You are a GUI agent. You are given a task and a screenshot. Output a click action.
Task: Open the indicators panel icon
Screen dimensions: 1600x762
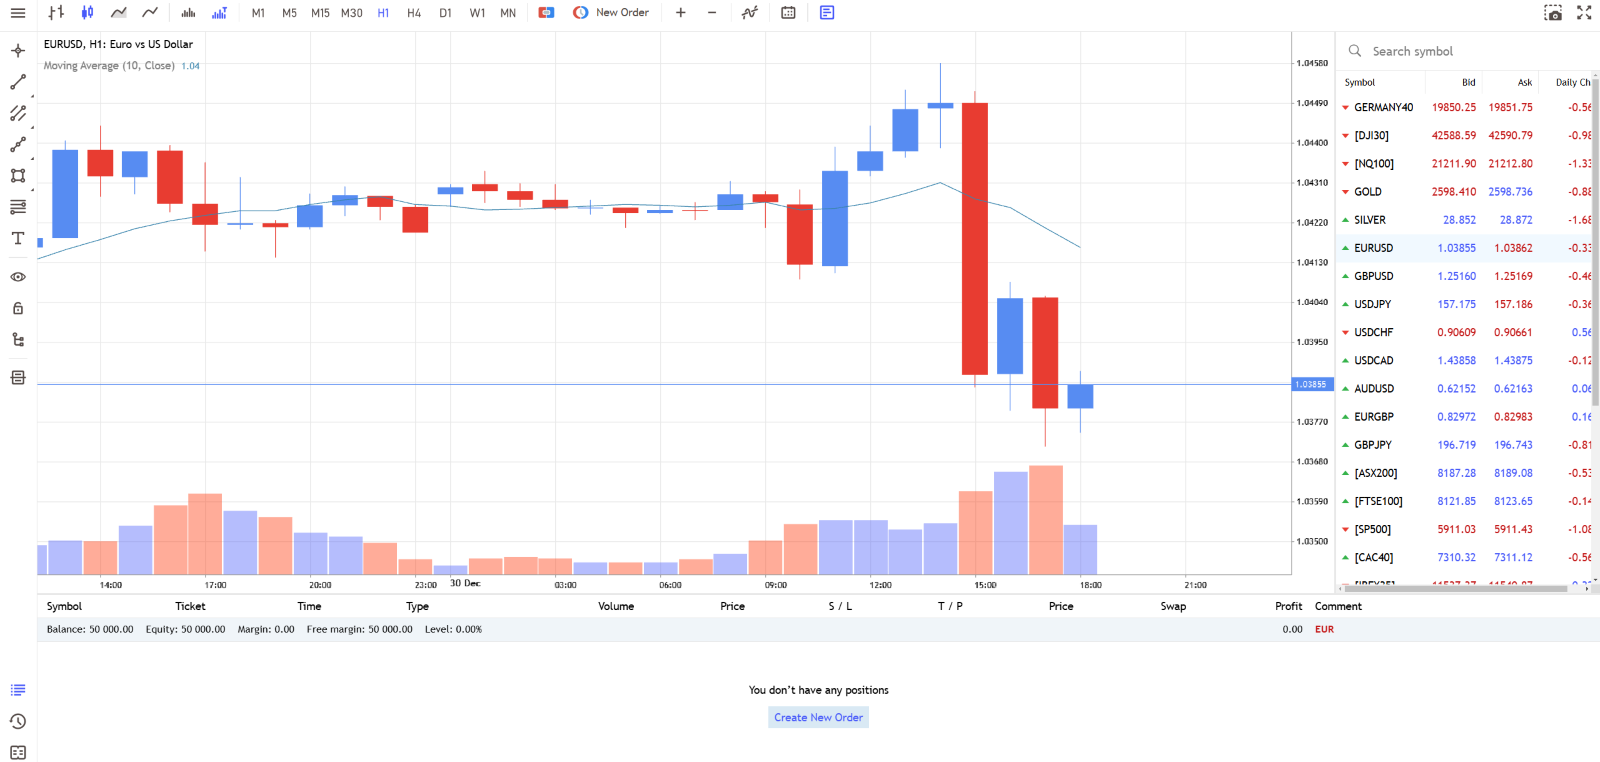point(750,13)
